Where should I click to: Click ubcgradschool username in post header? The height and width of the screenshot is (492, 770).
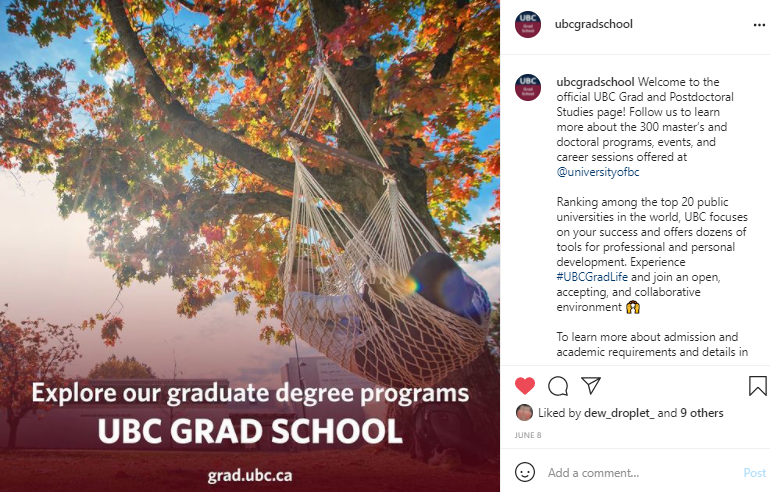tap(594, 24)
